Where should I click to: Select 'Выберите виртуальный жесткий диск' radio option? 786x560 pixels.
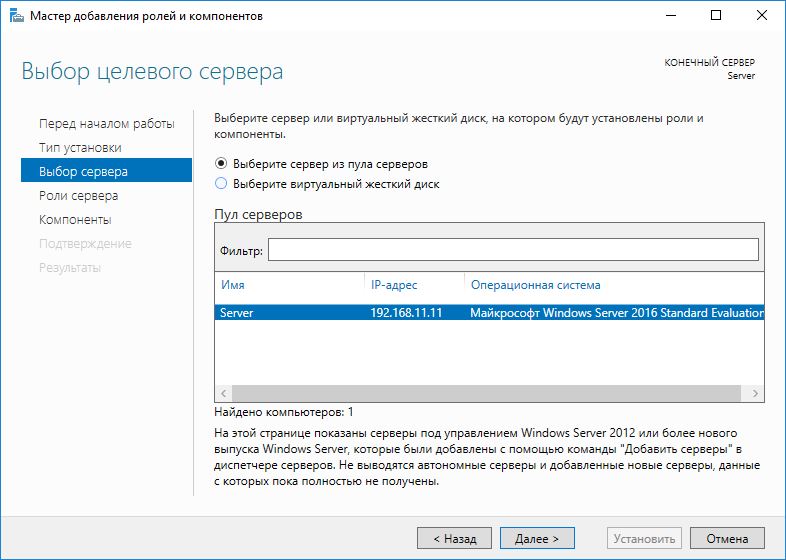pos(222,184)
